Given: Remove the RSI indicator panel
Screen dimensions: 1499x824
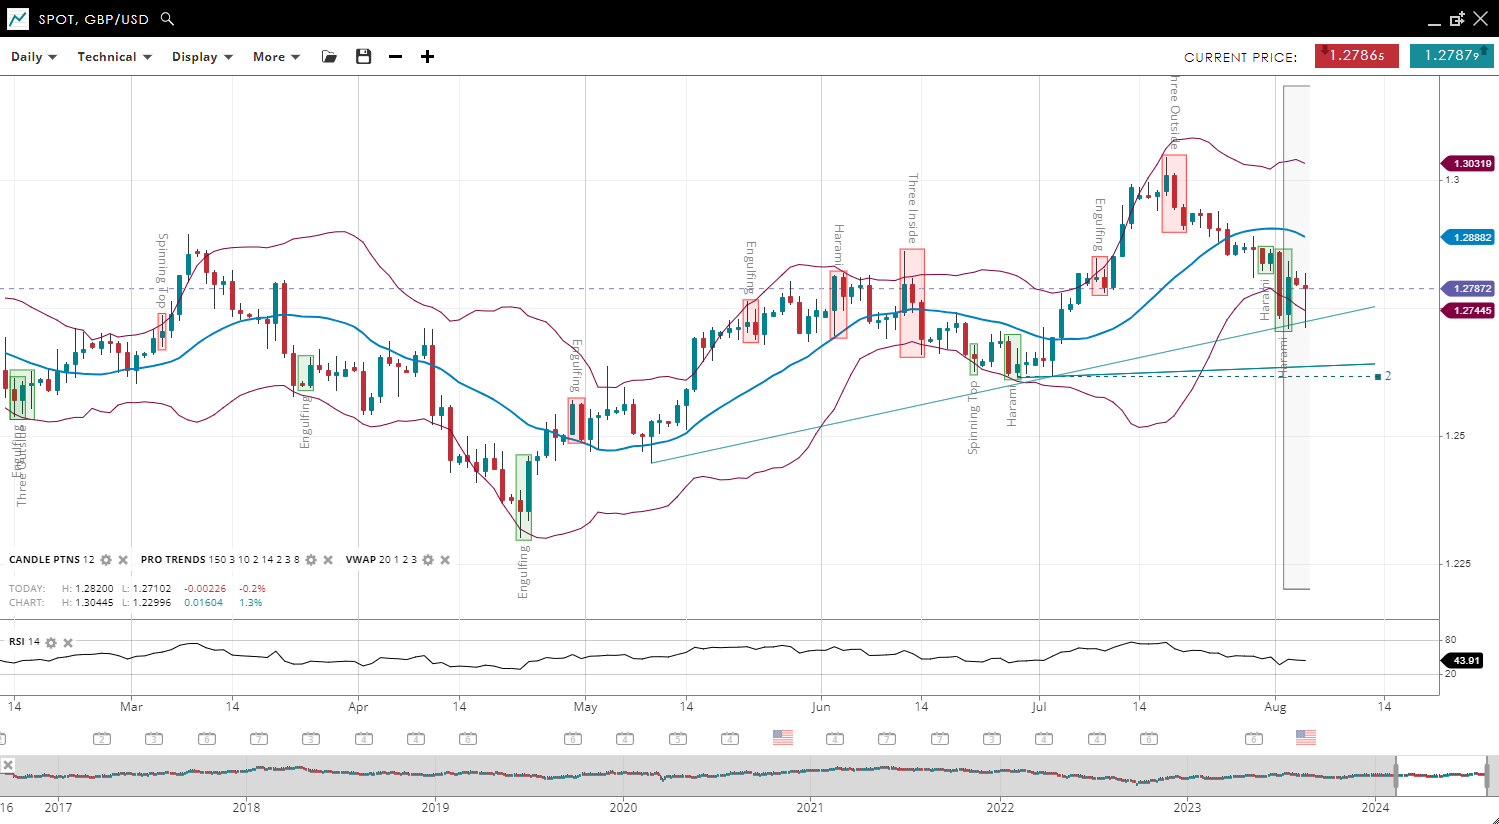Looking at the screenshot, I should tap(68, 642).
